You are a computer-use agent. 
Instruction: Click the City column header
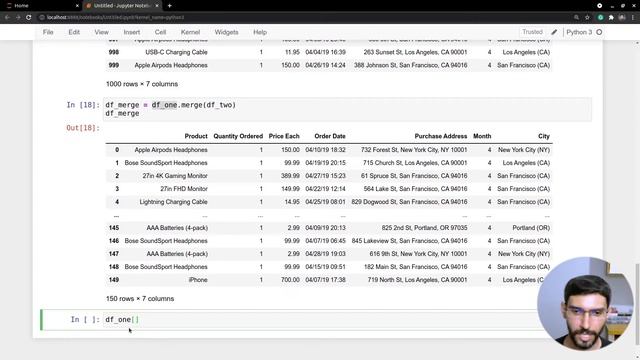pyautogui.click(x=544, y=136)
